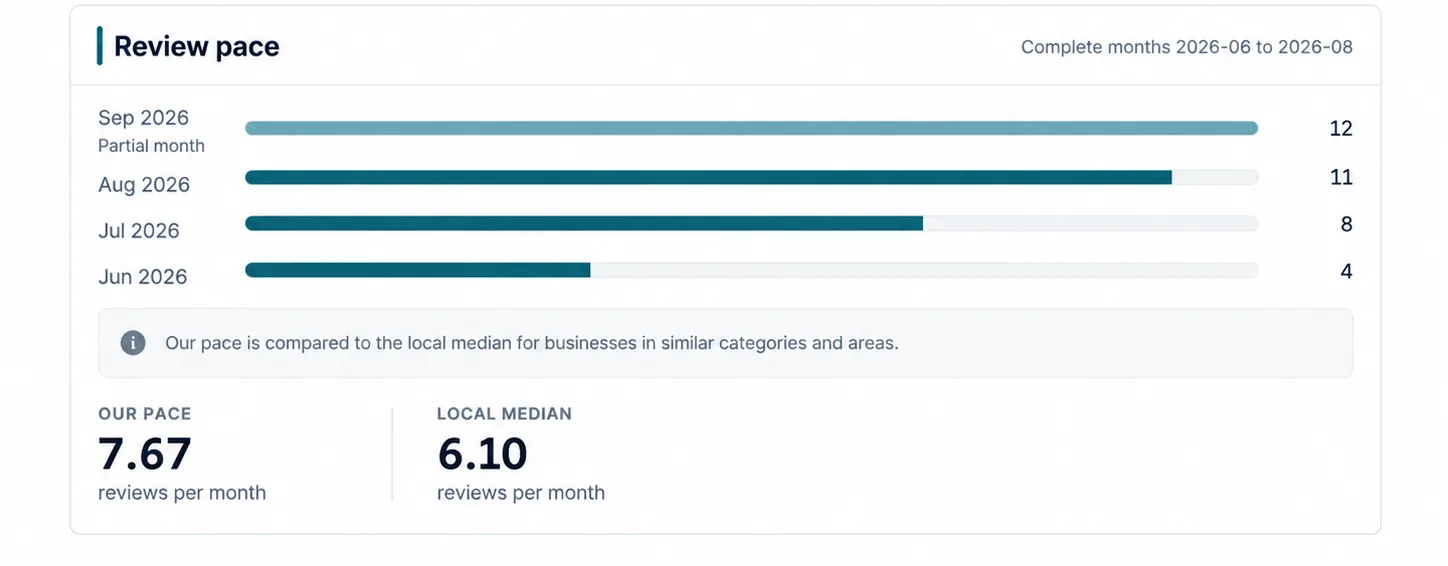
Task: Click the 'Partial month' caption
Action: click(x=151, y=146)
